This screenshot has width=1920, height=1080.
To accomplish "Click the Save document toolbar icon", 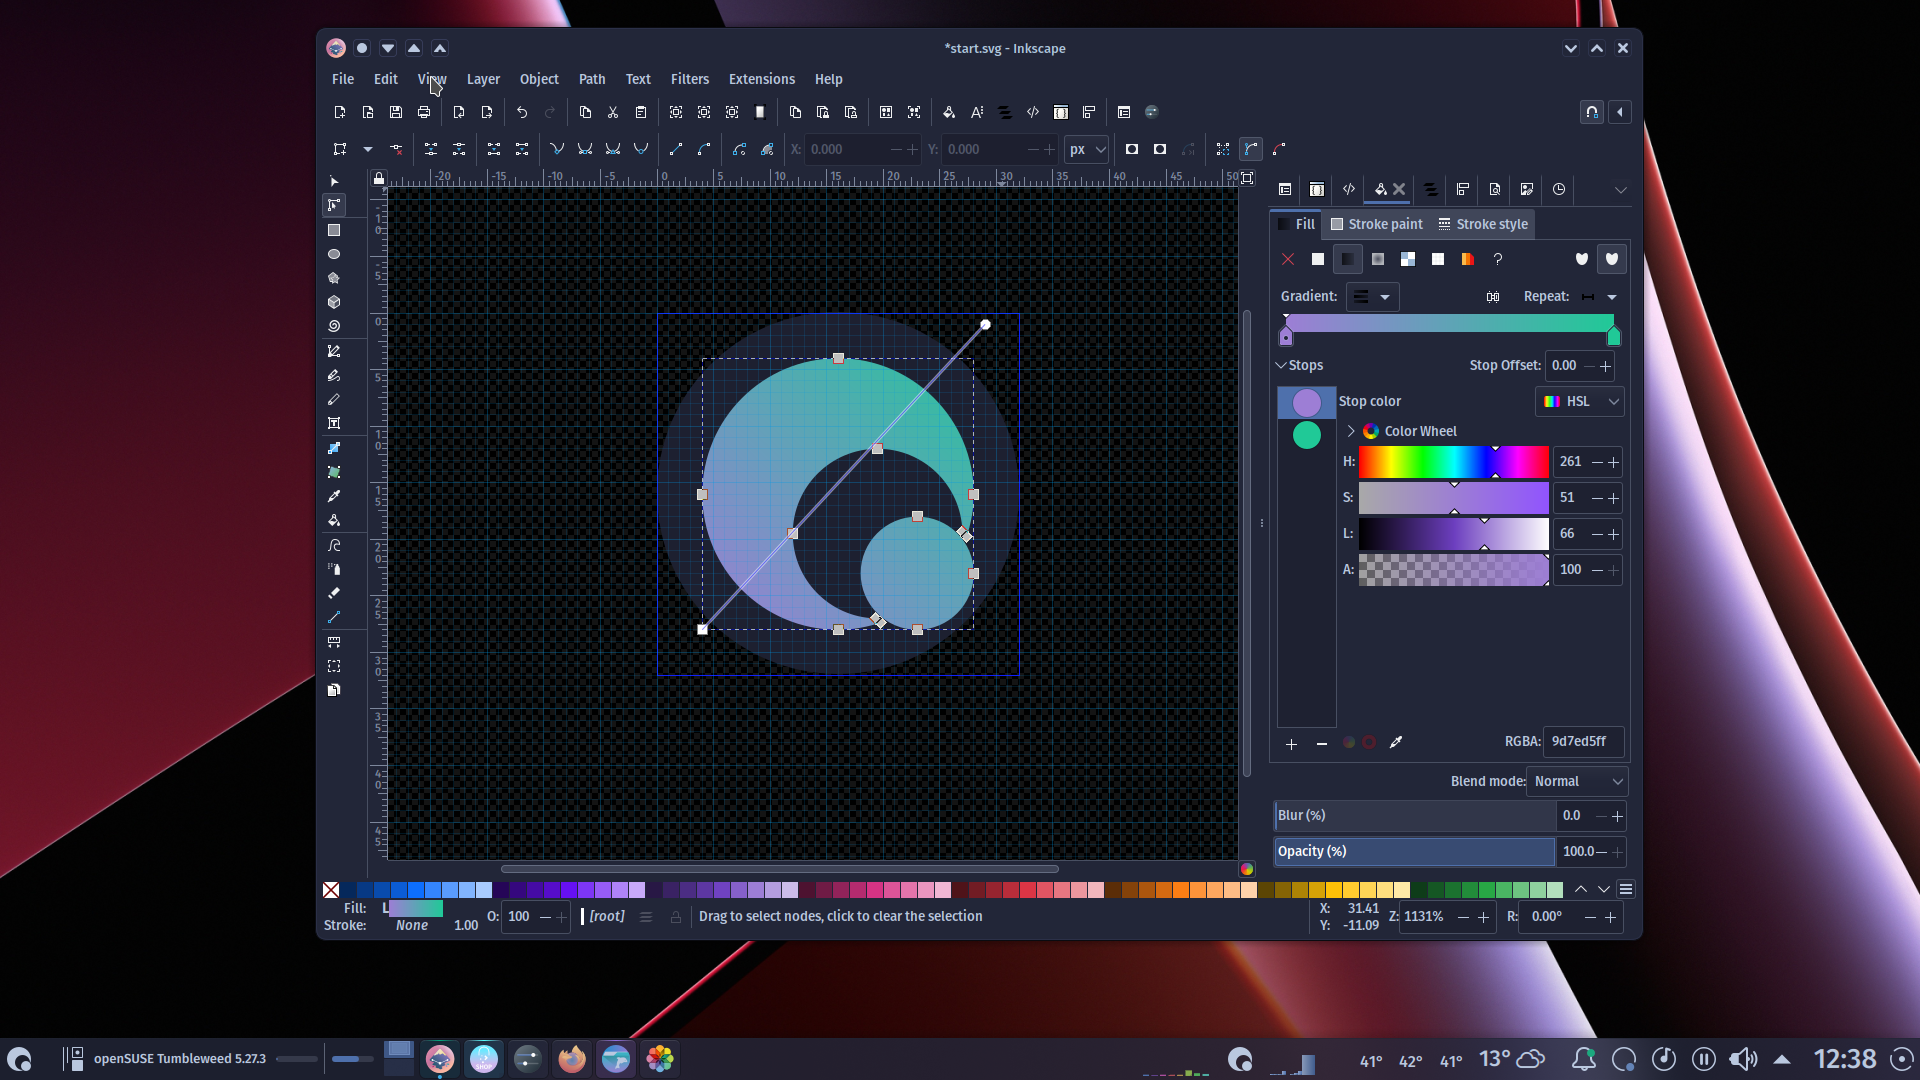I will (x=396, y=112).
